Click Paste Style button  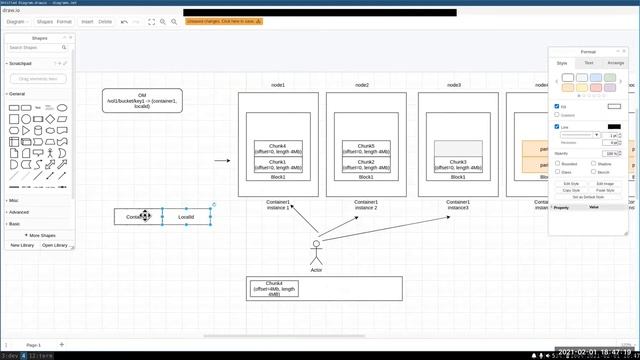tap(605, 190)
